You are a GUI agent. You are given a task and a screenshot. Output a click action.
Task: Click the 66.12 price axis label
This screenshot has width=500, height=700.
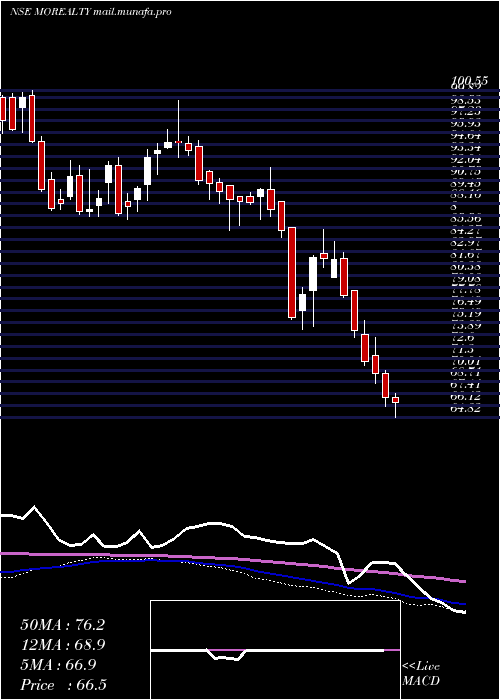(x=467, y=397)
